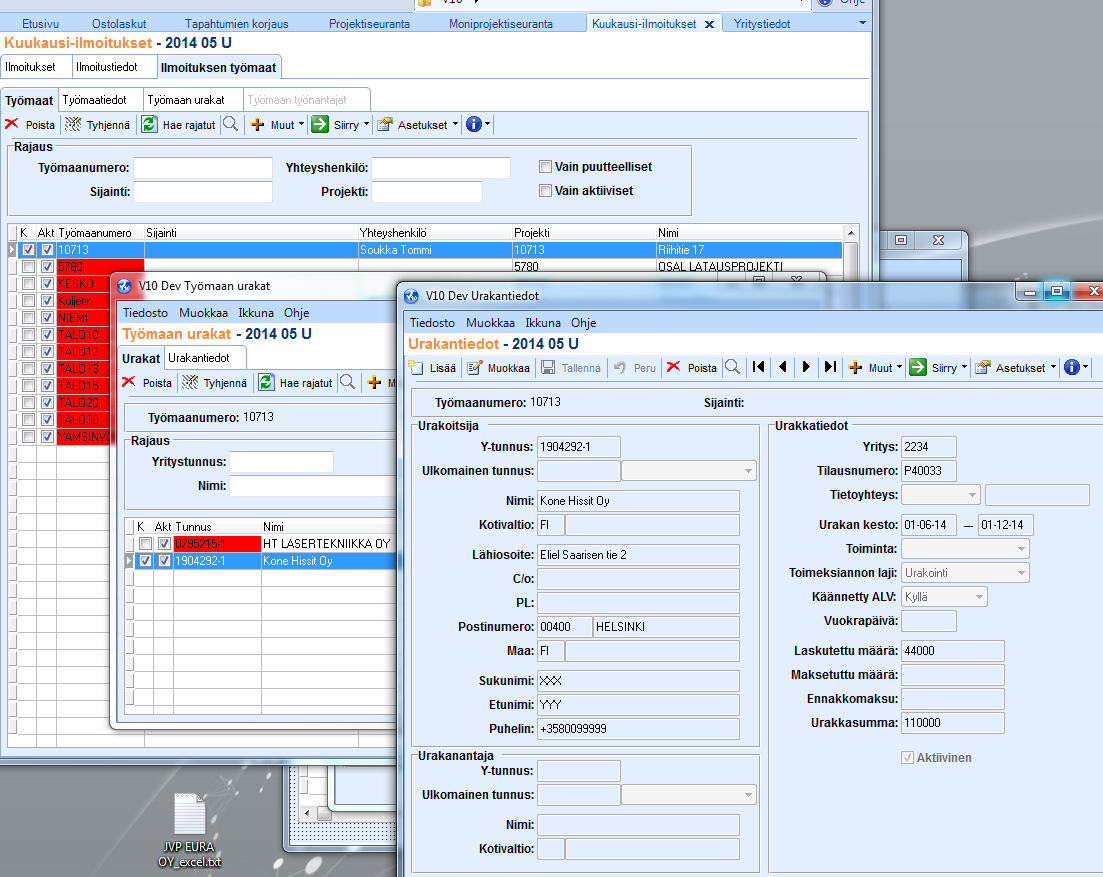Switch to Urakantiedot tab in Työmaan urakat
The image size is (1103, 877).
pos(199,358)
